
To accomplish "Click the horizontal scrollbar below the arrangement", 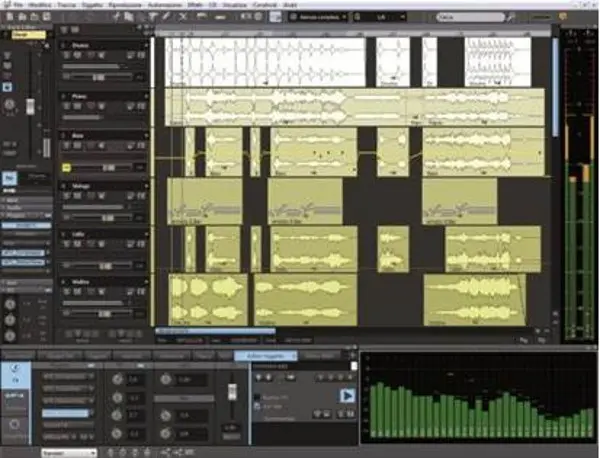I will 215,331.
